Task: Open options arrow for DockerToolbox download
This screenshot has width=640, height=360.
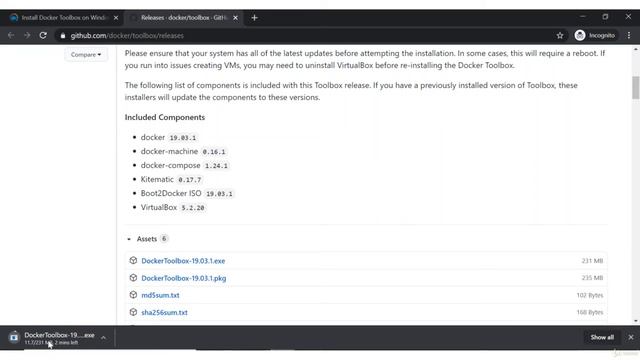Action: click(x=103, y=338)
